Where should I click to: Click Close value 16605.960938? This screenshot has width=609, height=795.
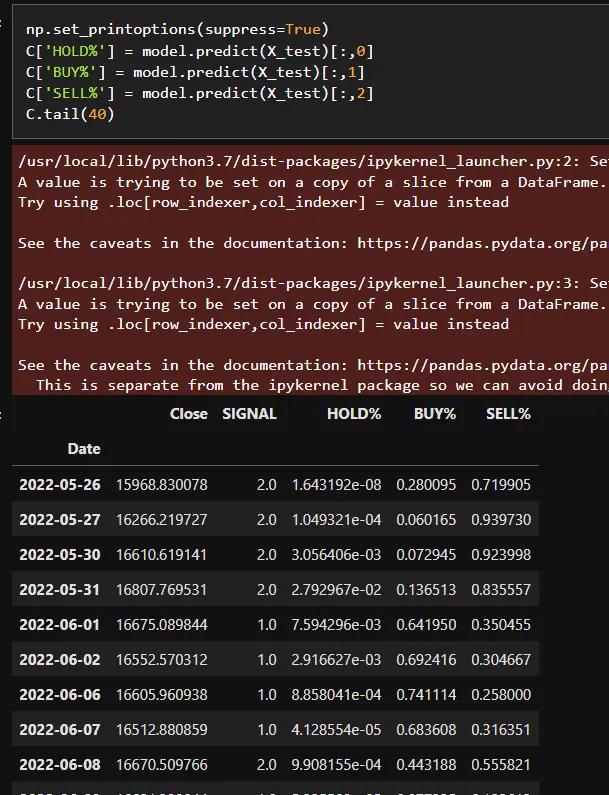pos(162,695)
